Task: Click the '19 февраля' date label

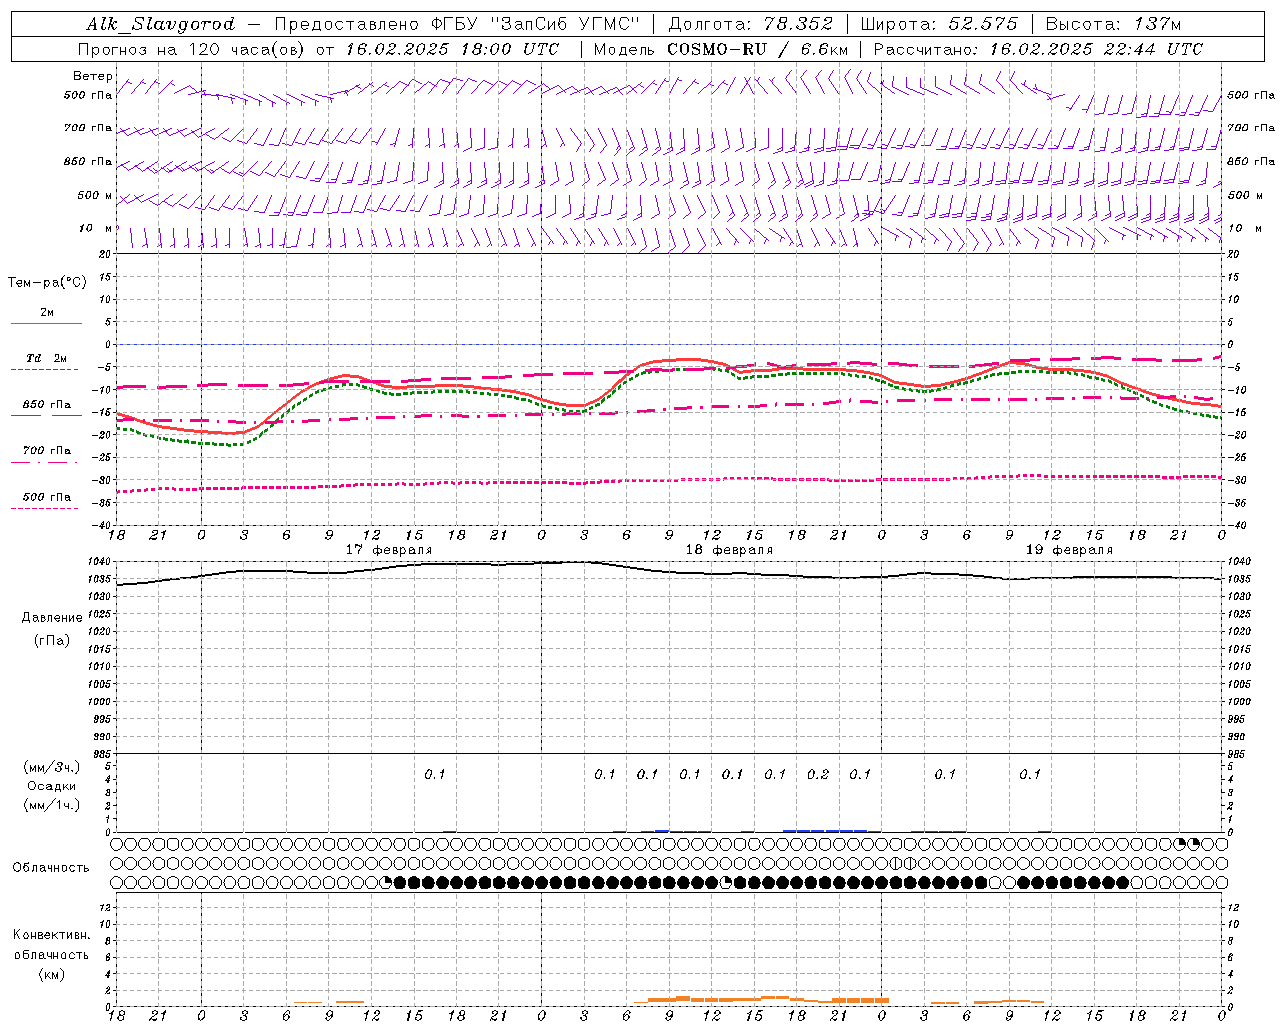Action: [1069, 550]
